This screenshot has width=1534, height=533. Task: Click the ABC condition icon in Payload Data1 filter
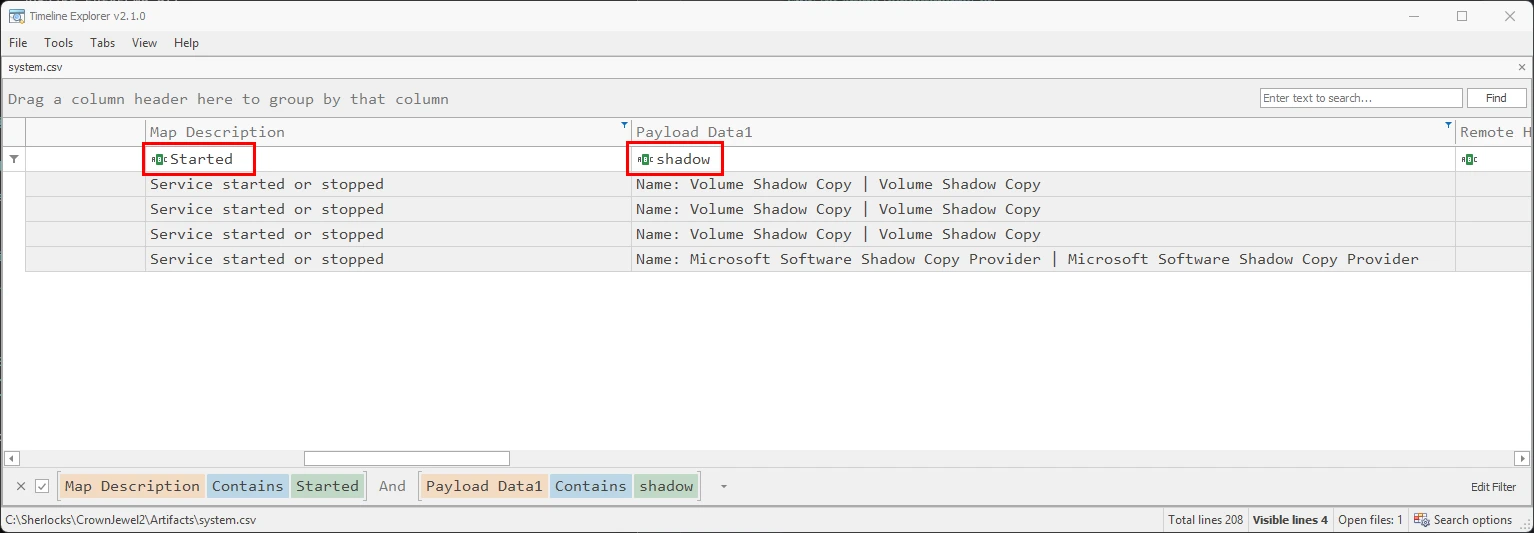(645, 159)
